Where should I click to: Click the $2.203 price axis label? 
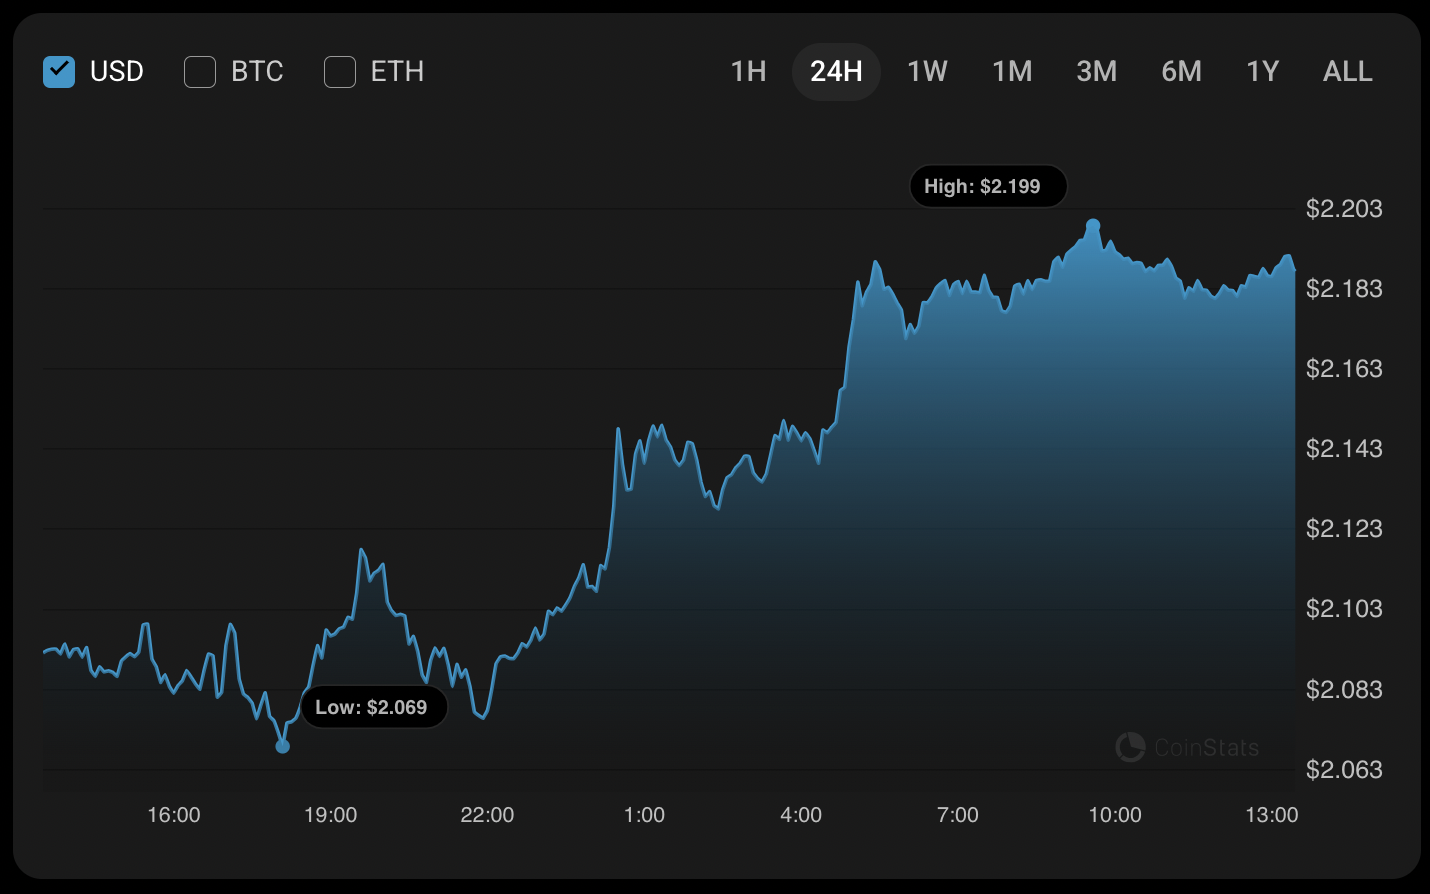click(1344, 209)
